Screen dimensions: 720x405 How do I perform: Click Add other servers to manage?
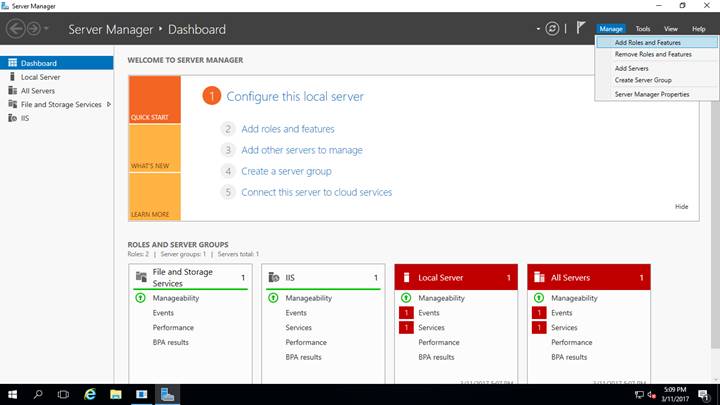coord(302,150)
